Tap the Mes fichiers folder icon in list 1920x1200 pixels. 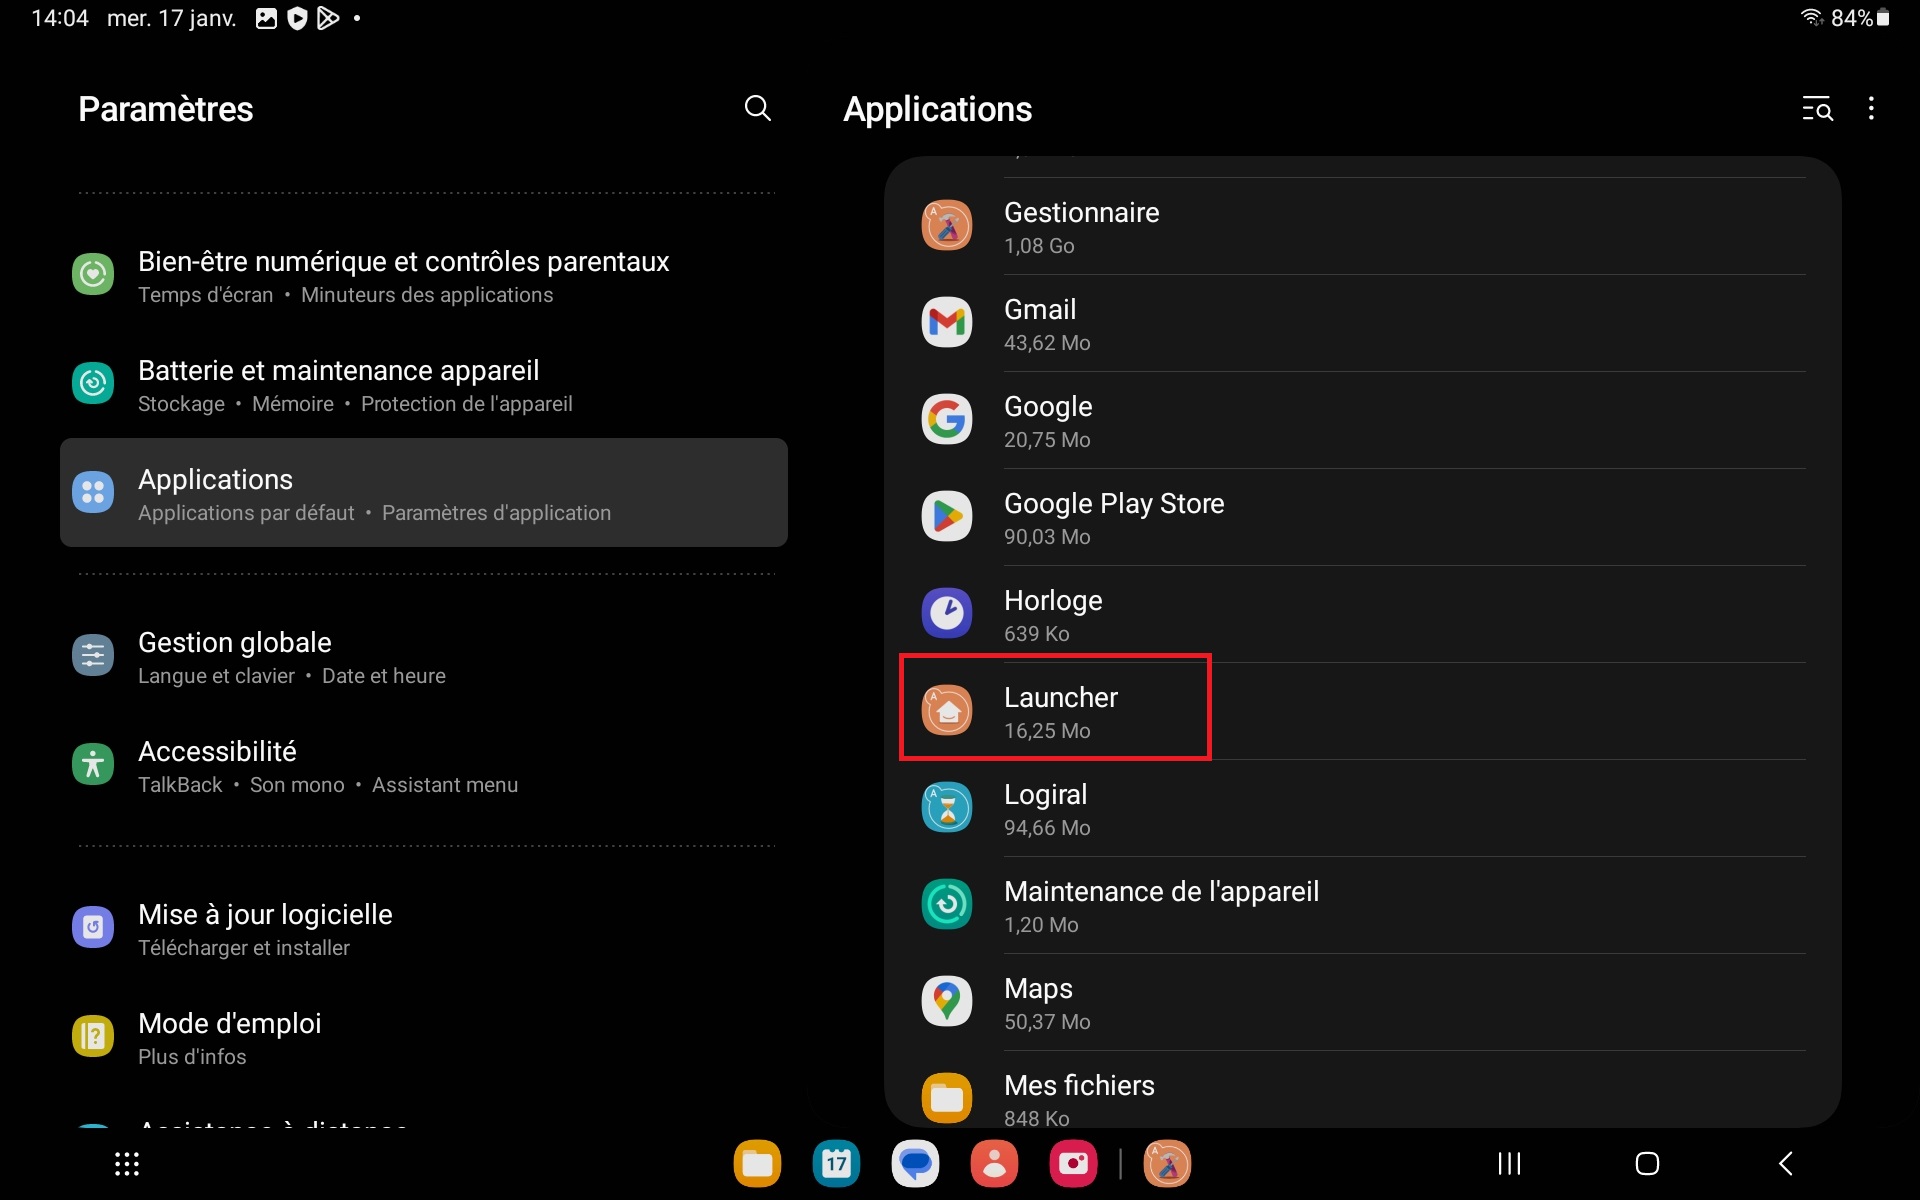tap(946, 1098)
